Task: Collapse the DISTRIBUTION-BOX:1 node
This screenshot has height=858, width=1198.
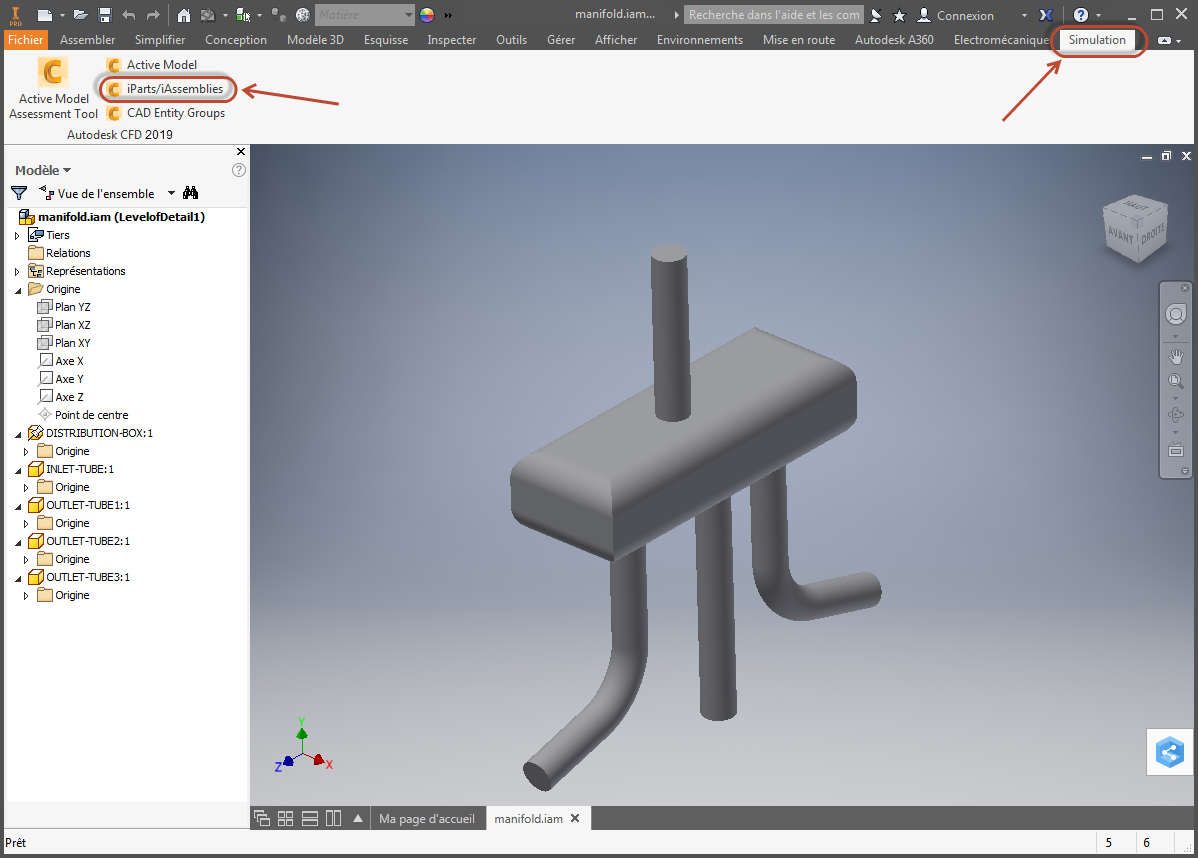Action: [18, 433]
